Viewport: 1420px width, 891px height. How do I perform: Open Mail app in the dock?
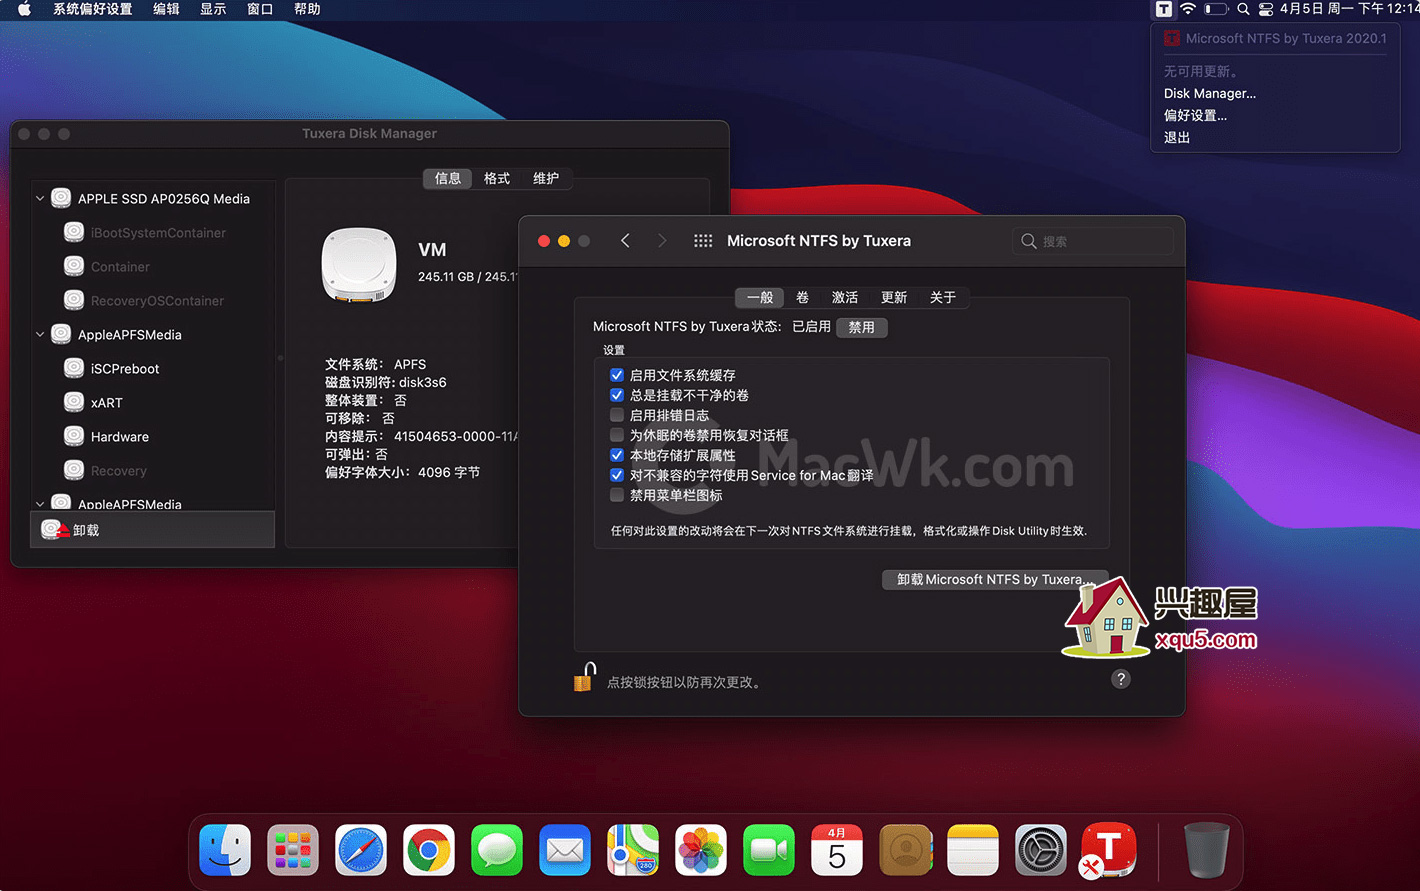[565, 850]
